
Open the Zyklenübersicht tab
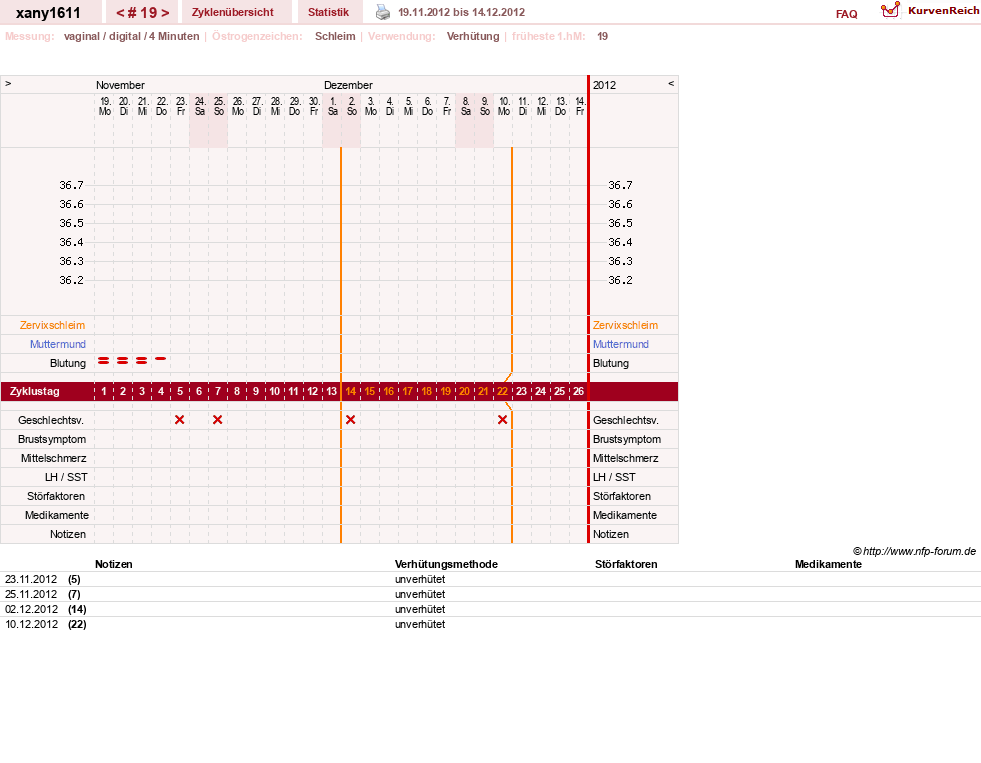[x=233, y=12]
